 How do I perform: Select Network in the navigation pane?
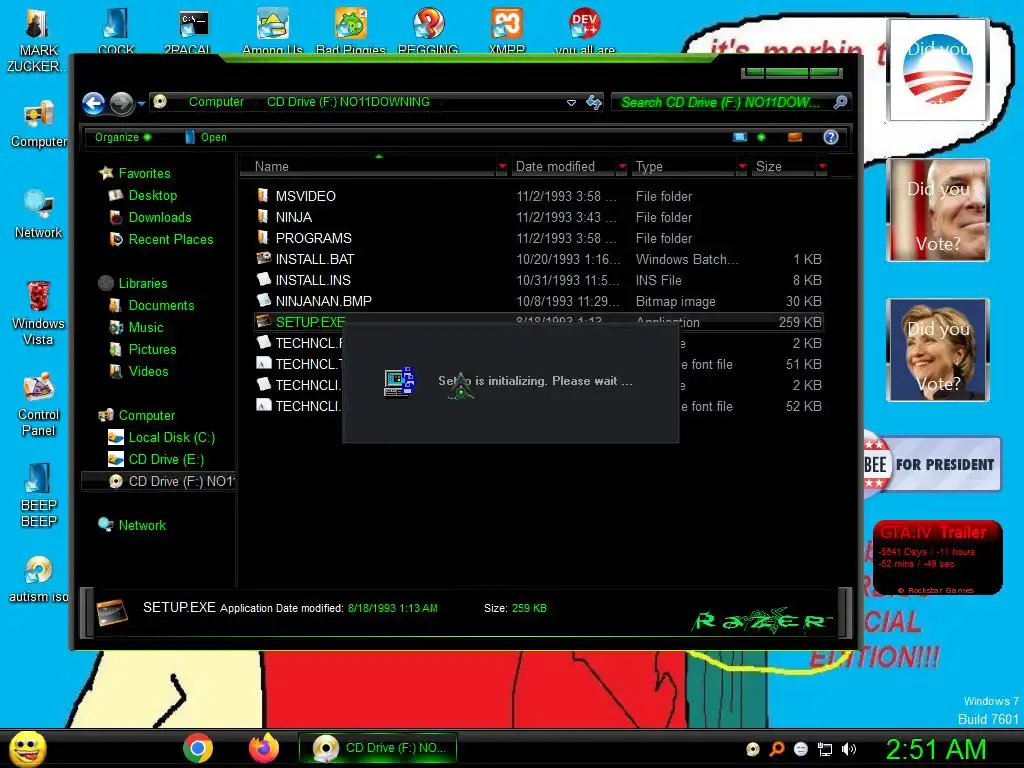142,525
